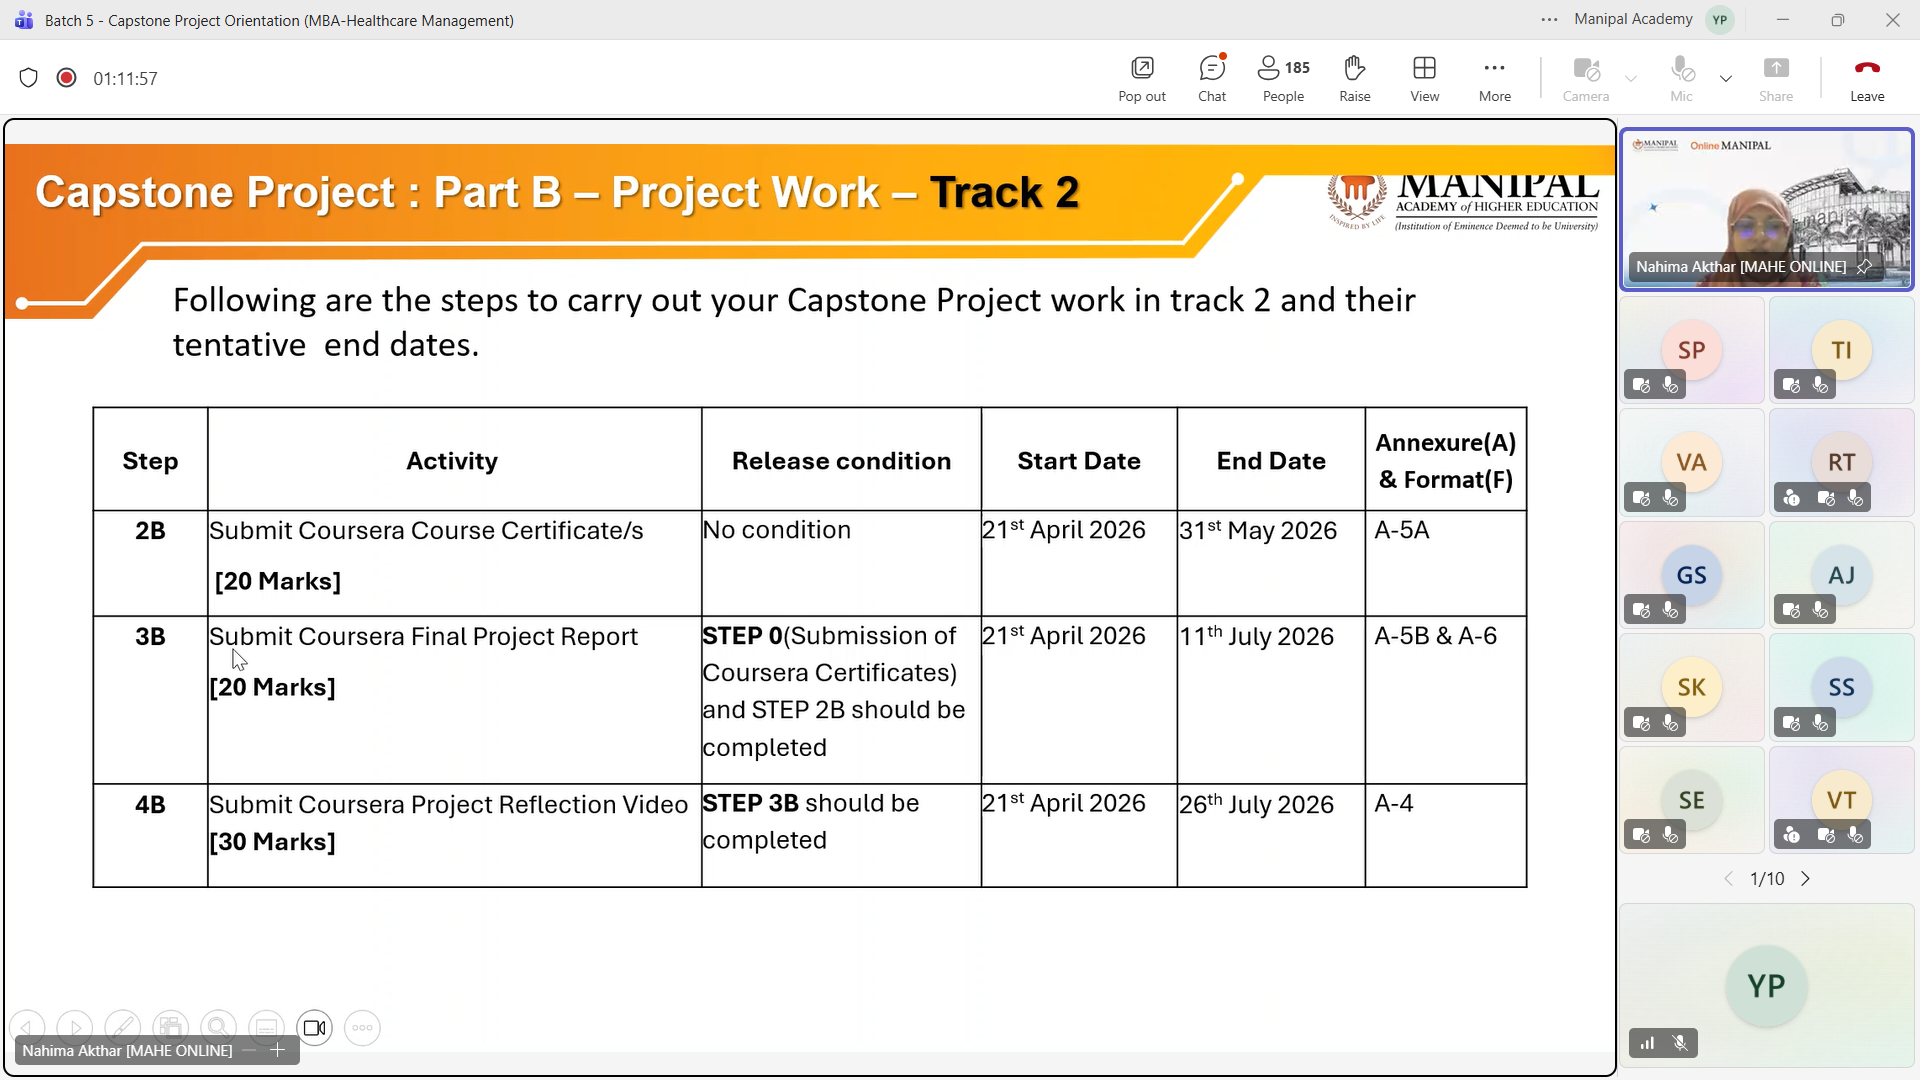Go to next page of participant tiles
This screenshot has width=1920, height=1080.
pyautogui.click(x=1806, y=878)
